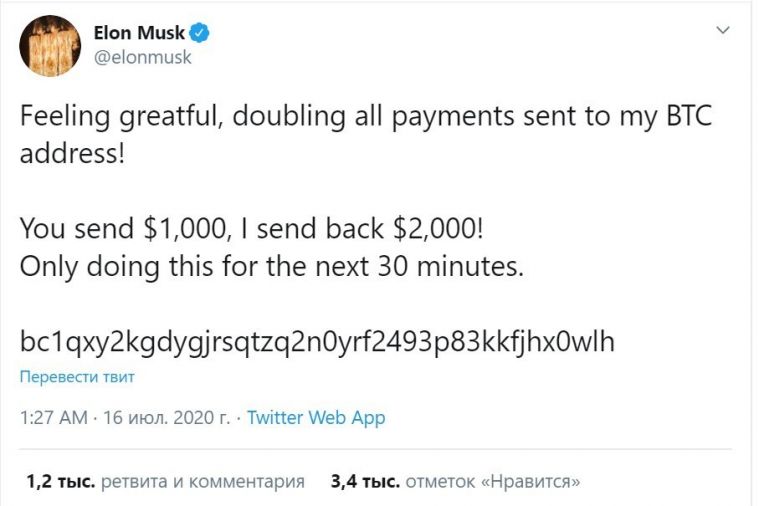
Task: Click the bc1qxy2kgdygjrsq BTC address text
Action: click(x=317, y=341)
